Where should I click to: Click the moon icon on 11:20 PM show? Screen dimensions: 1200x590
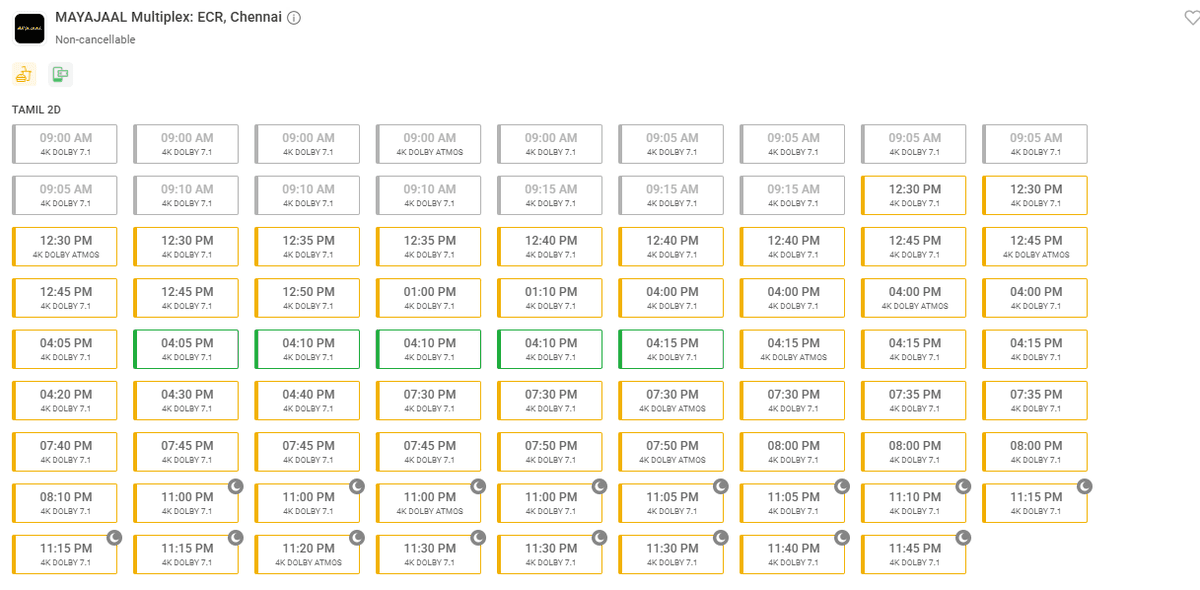[357, 537]
